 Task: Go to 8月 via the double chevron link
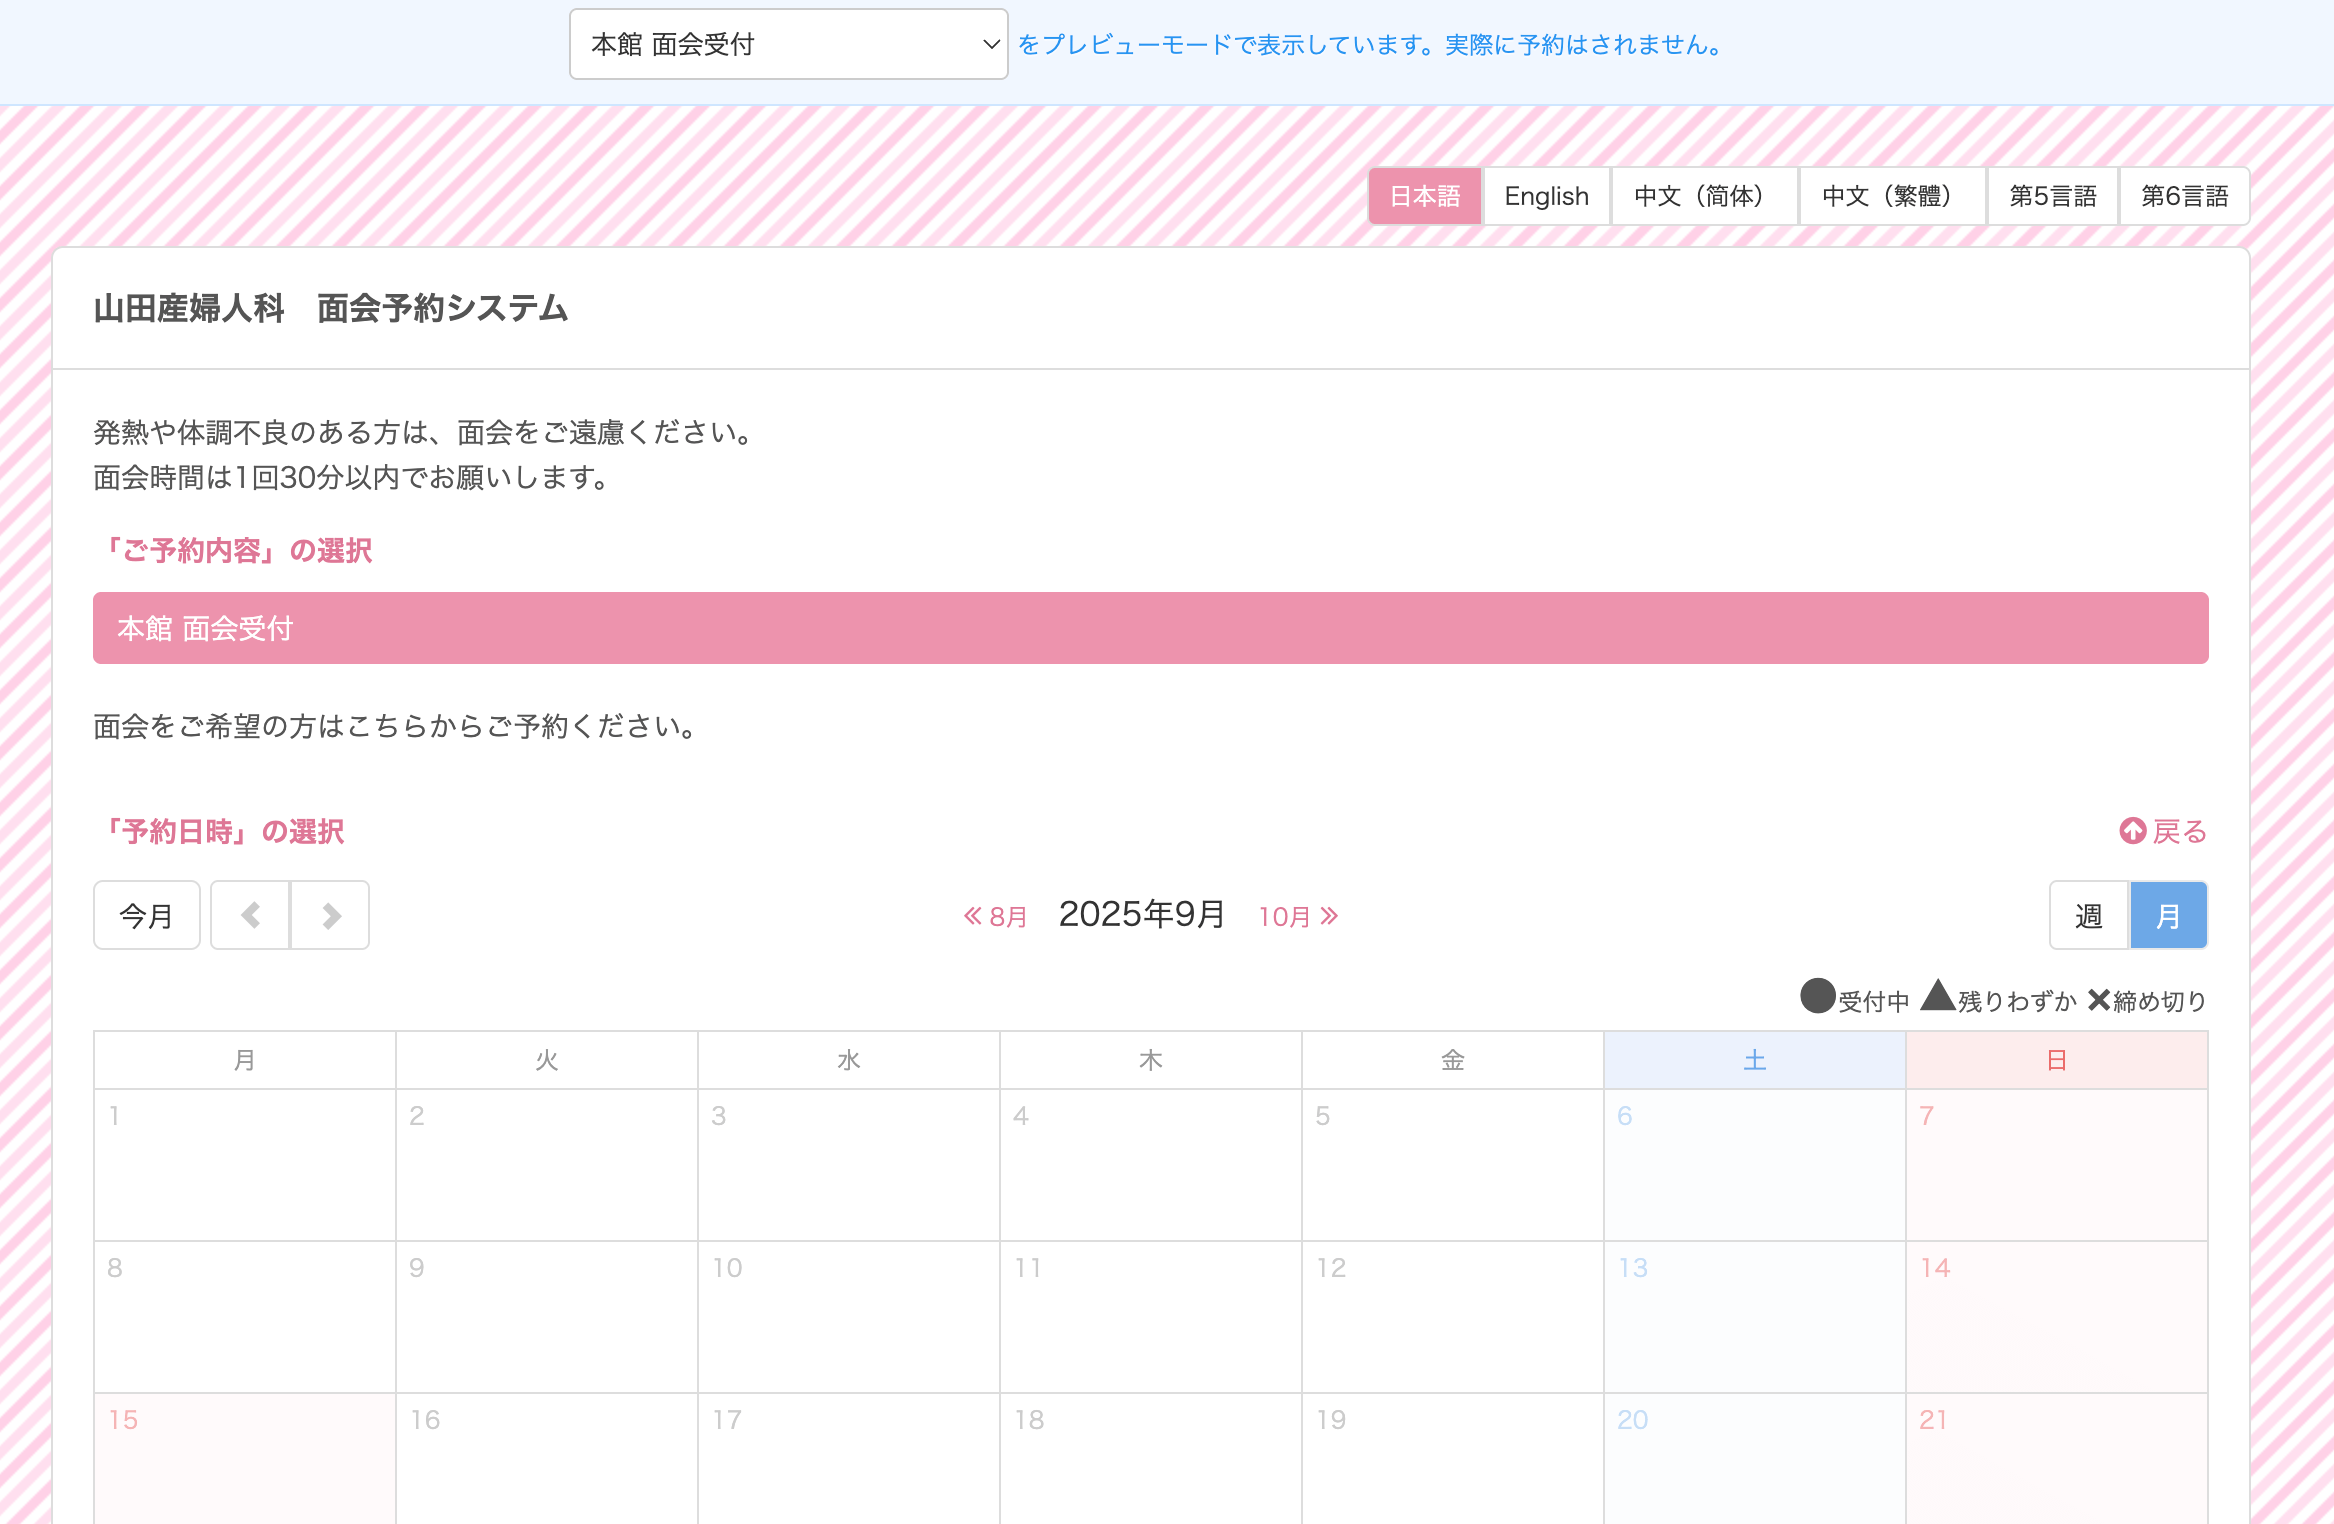(x=995, y=916)
